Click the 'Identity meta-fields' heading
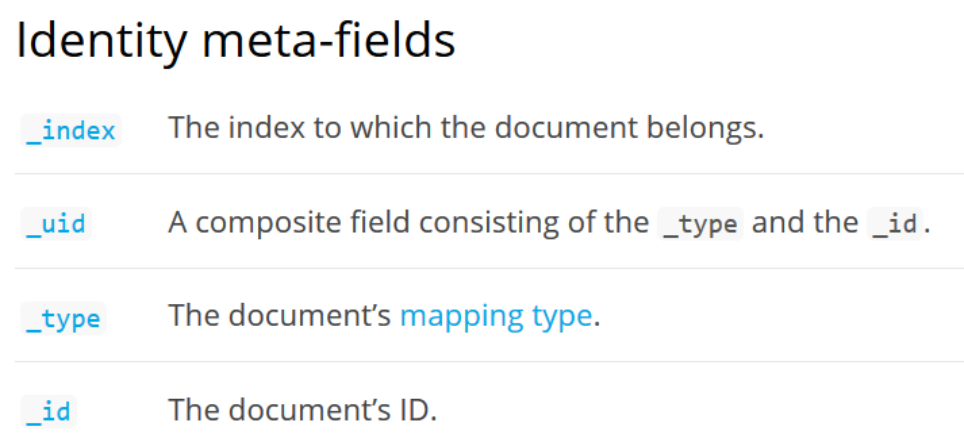 [x=235, y=41]
